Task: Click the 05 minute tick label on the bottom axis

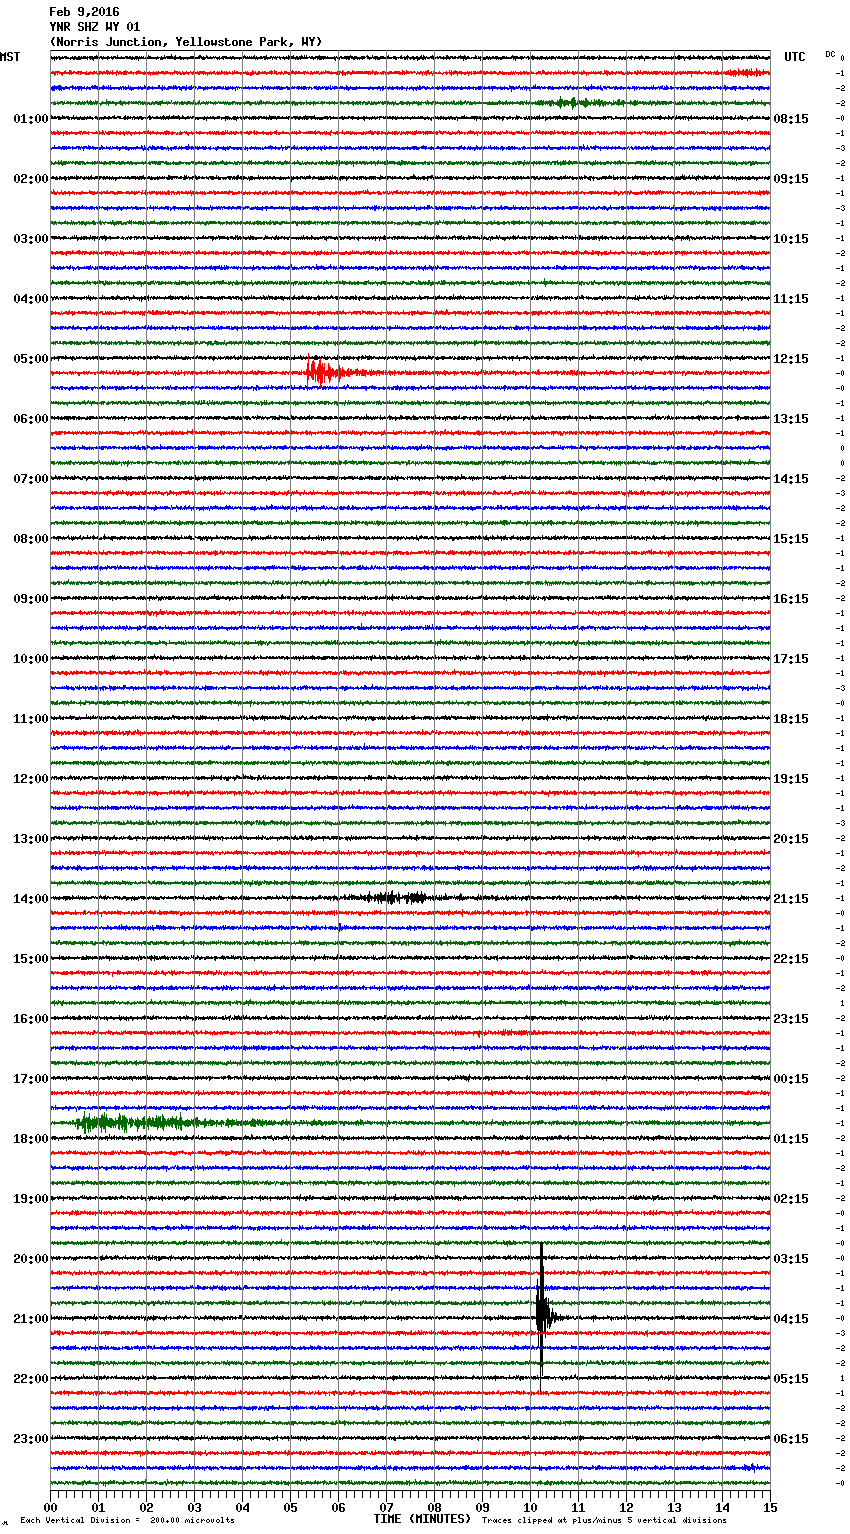Action: 291,1508
